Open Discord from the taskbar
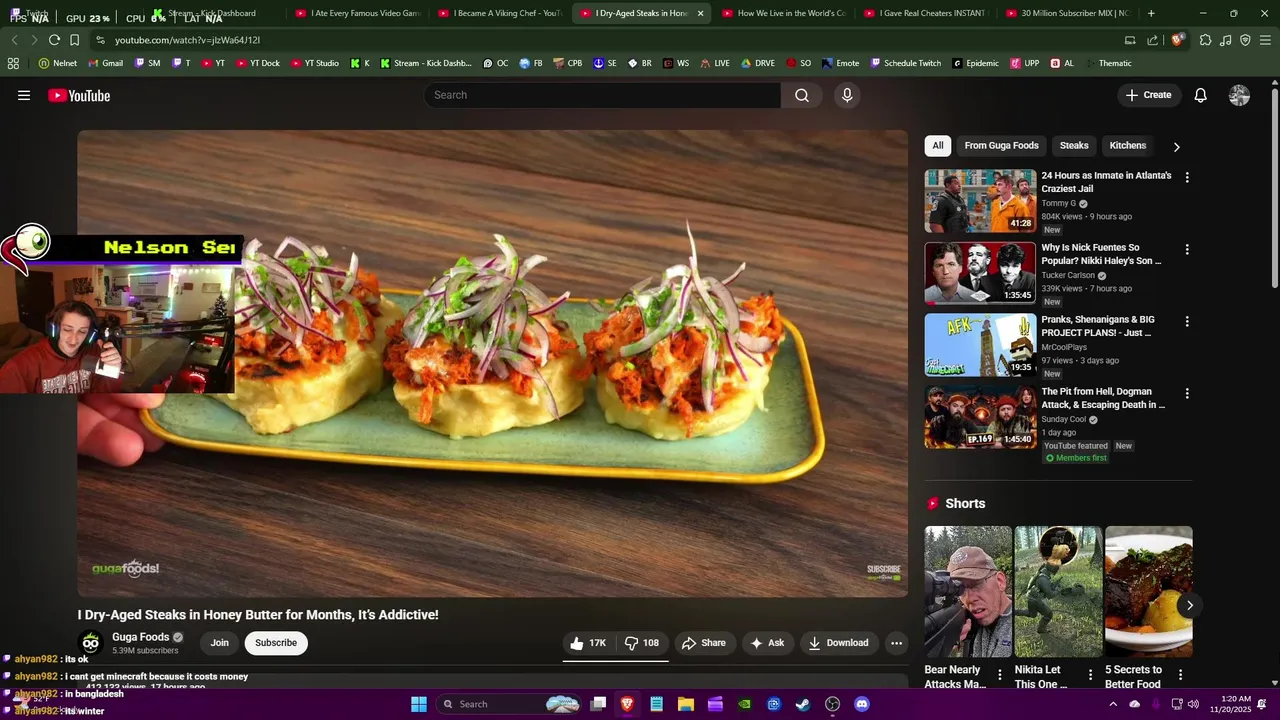The height and width of the screenshot is (720, 1280). (x=861, y=704)
